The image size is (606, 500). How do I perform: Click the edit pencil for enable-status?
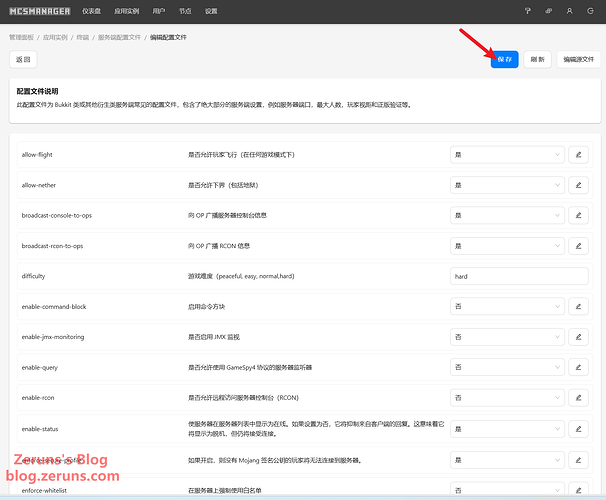(578, 429)
